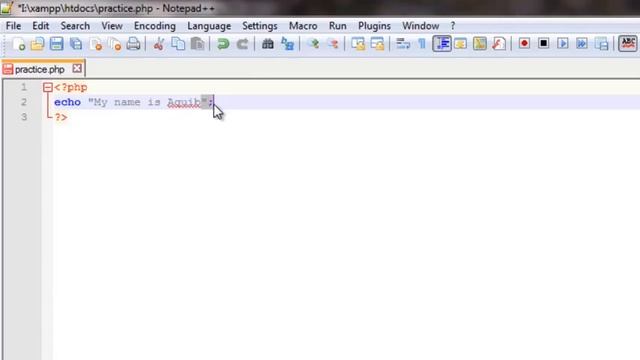Click the Redo arrow icon
This screenshot has width=640, height=360.
pyautogui.click(x=242, y=44)
